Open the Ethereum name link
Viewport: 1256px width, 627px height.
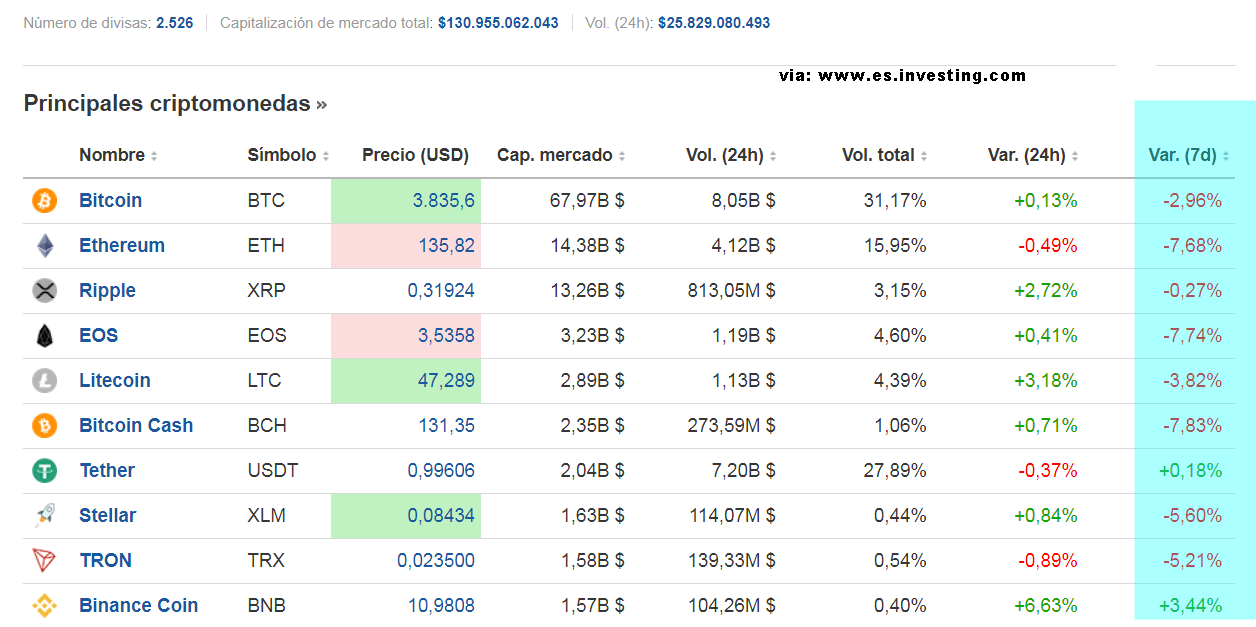(x=122, y=246)
